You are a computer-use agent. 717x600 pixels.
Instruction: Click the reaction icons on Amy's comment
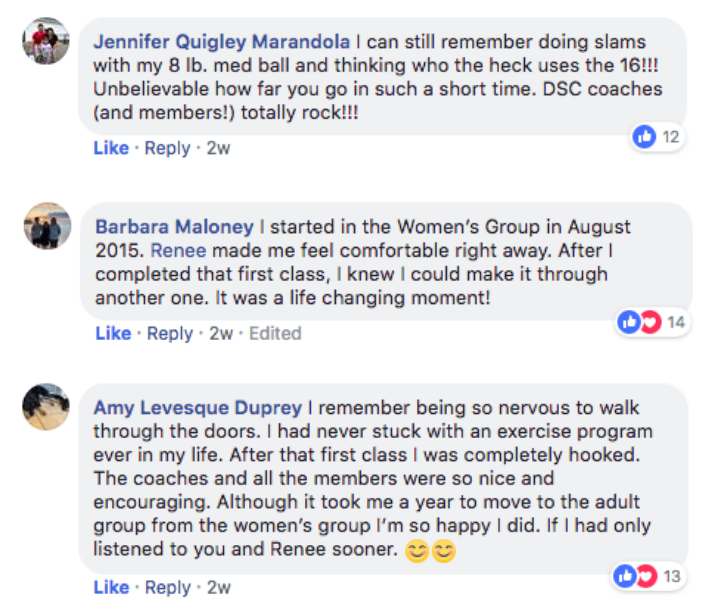tap(635, 575)
